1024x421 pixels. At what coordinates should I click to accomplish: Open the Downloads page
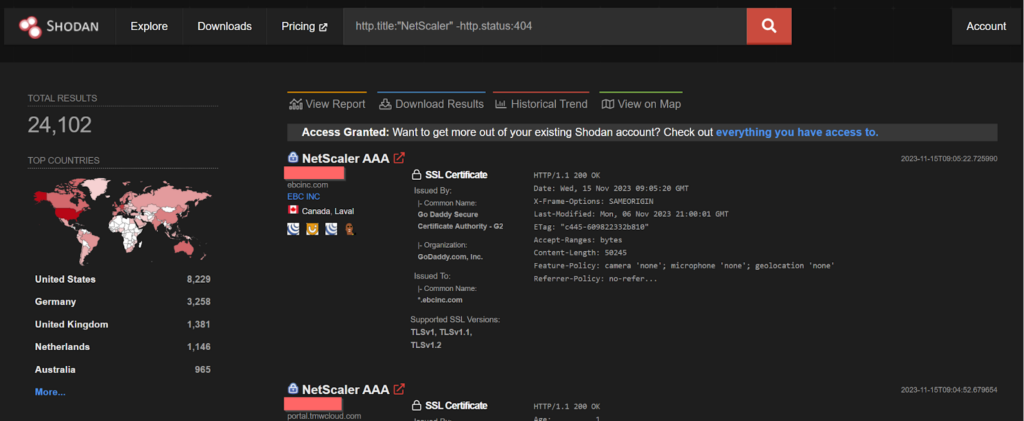point(224,26)
